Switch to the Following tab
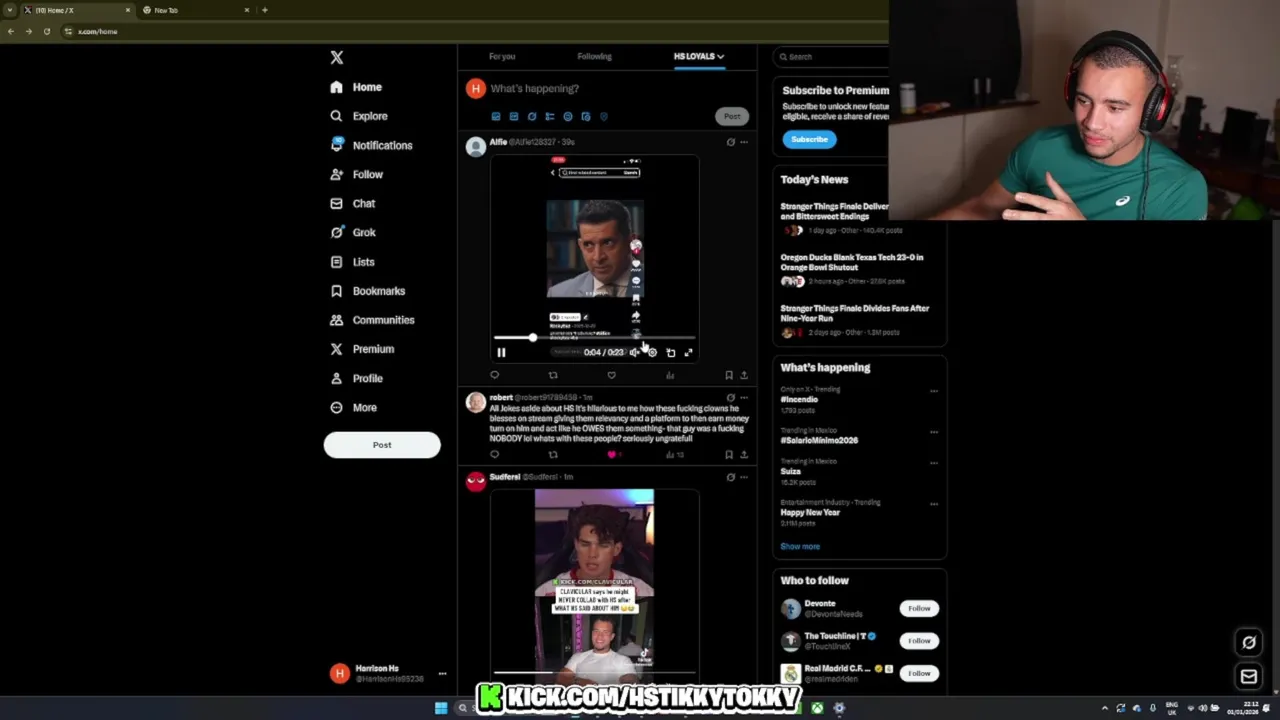 594,56
